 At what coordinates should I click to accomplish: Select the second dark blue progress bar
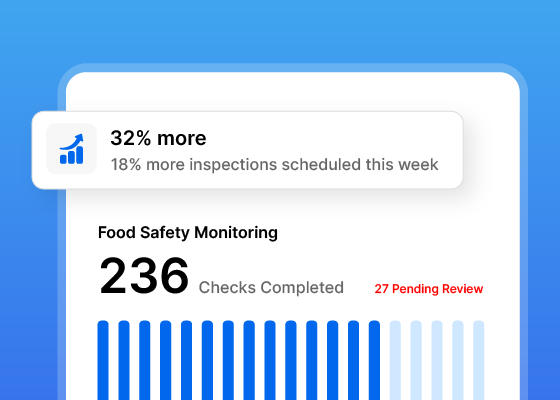[x=124, y=360]
